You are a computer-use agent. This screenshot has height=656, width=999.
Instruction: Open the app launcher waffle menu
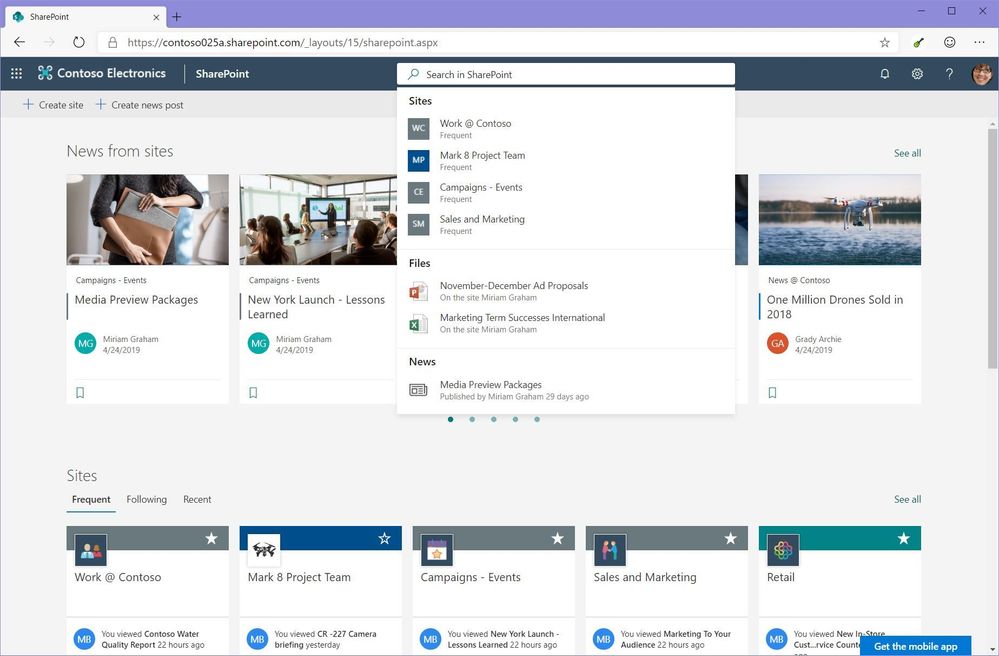17,73
